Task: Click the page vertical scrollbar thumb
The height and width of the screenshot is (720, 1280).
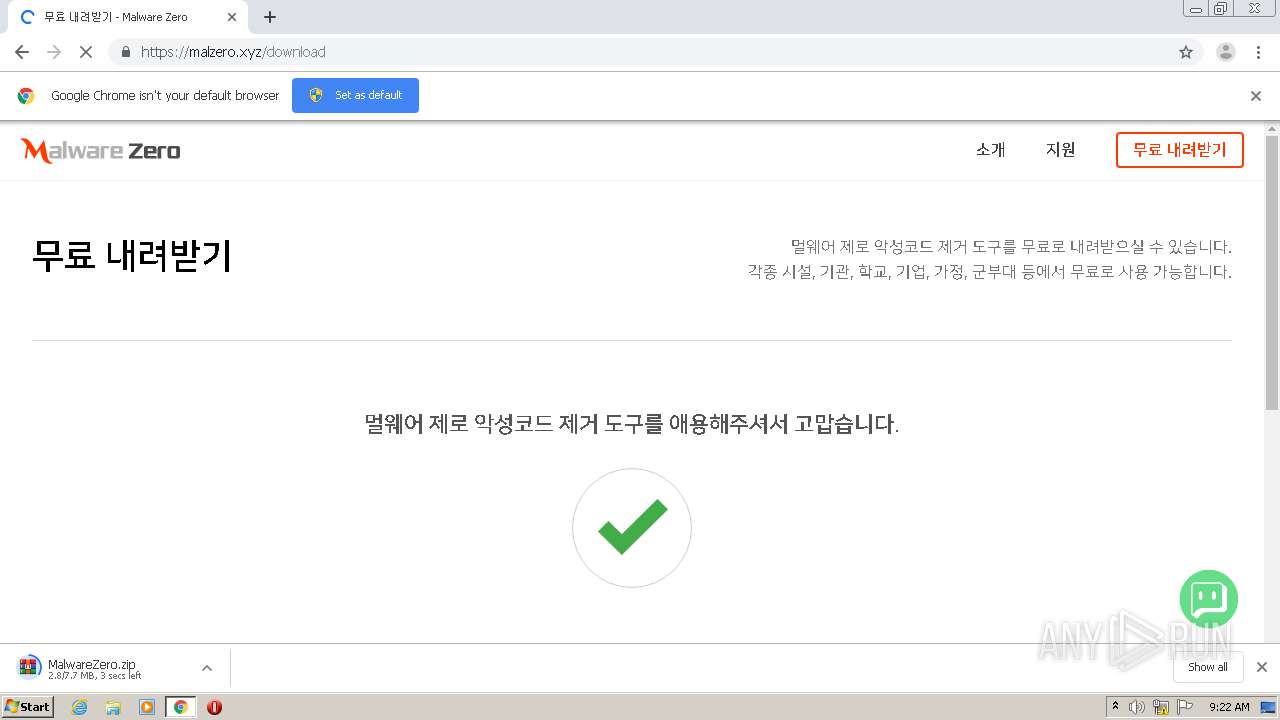Action: tap(1272, 272)
